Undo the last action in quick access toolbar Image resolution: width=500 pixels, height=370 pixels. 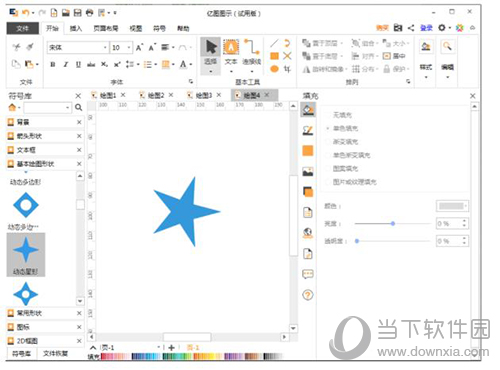point(25,13)
